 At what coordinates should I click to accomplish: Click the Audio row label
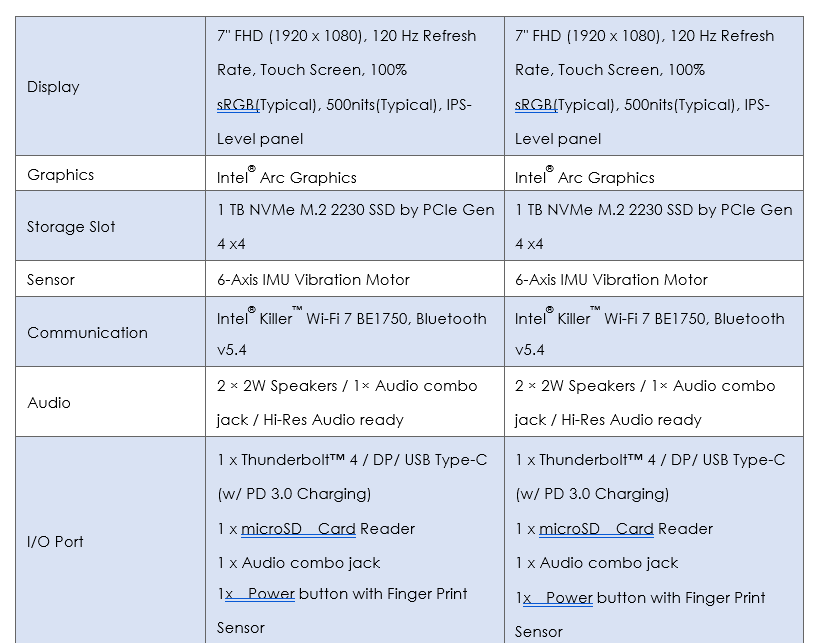click(49, 403)
